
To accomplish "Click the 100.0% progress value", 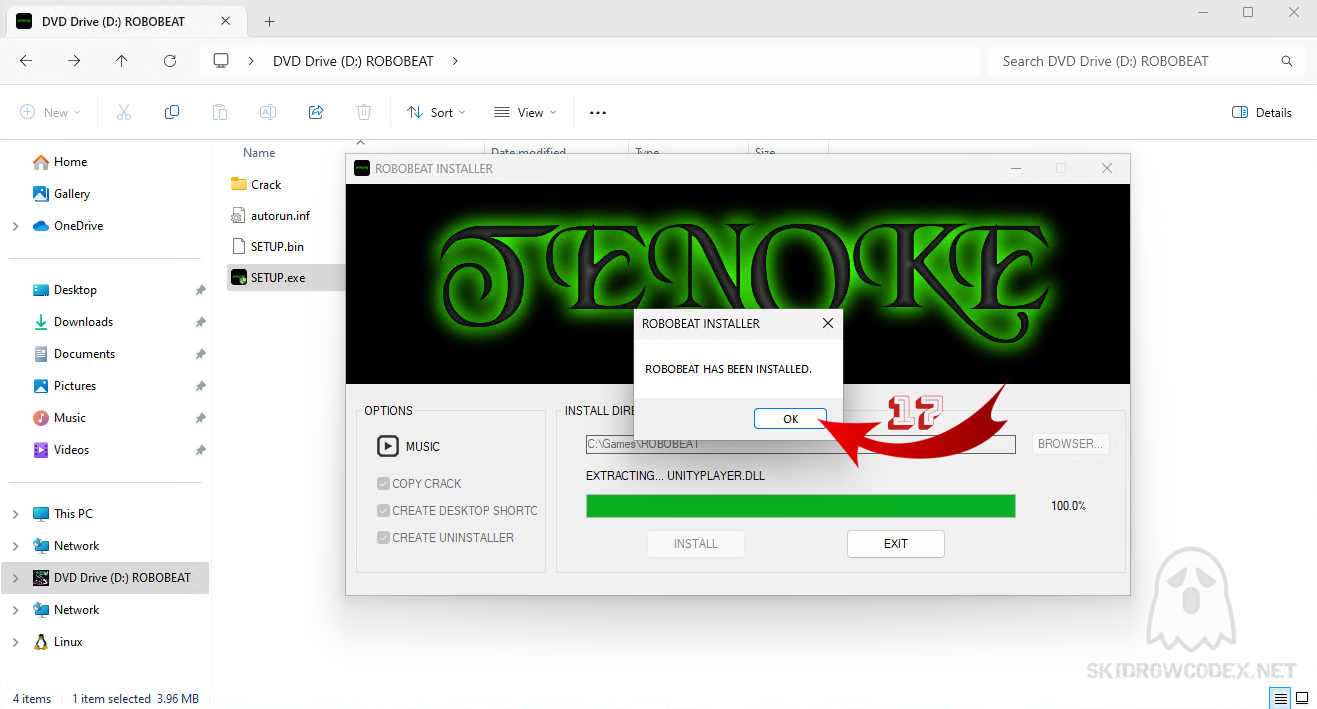I will tap(1068, 506).
